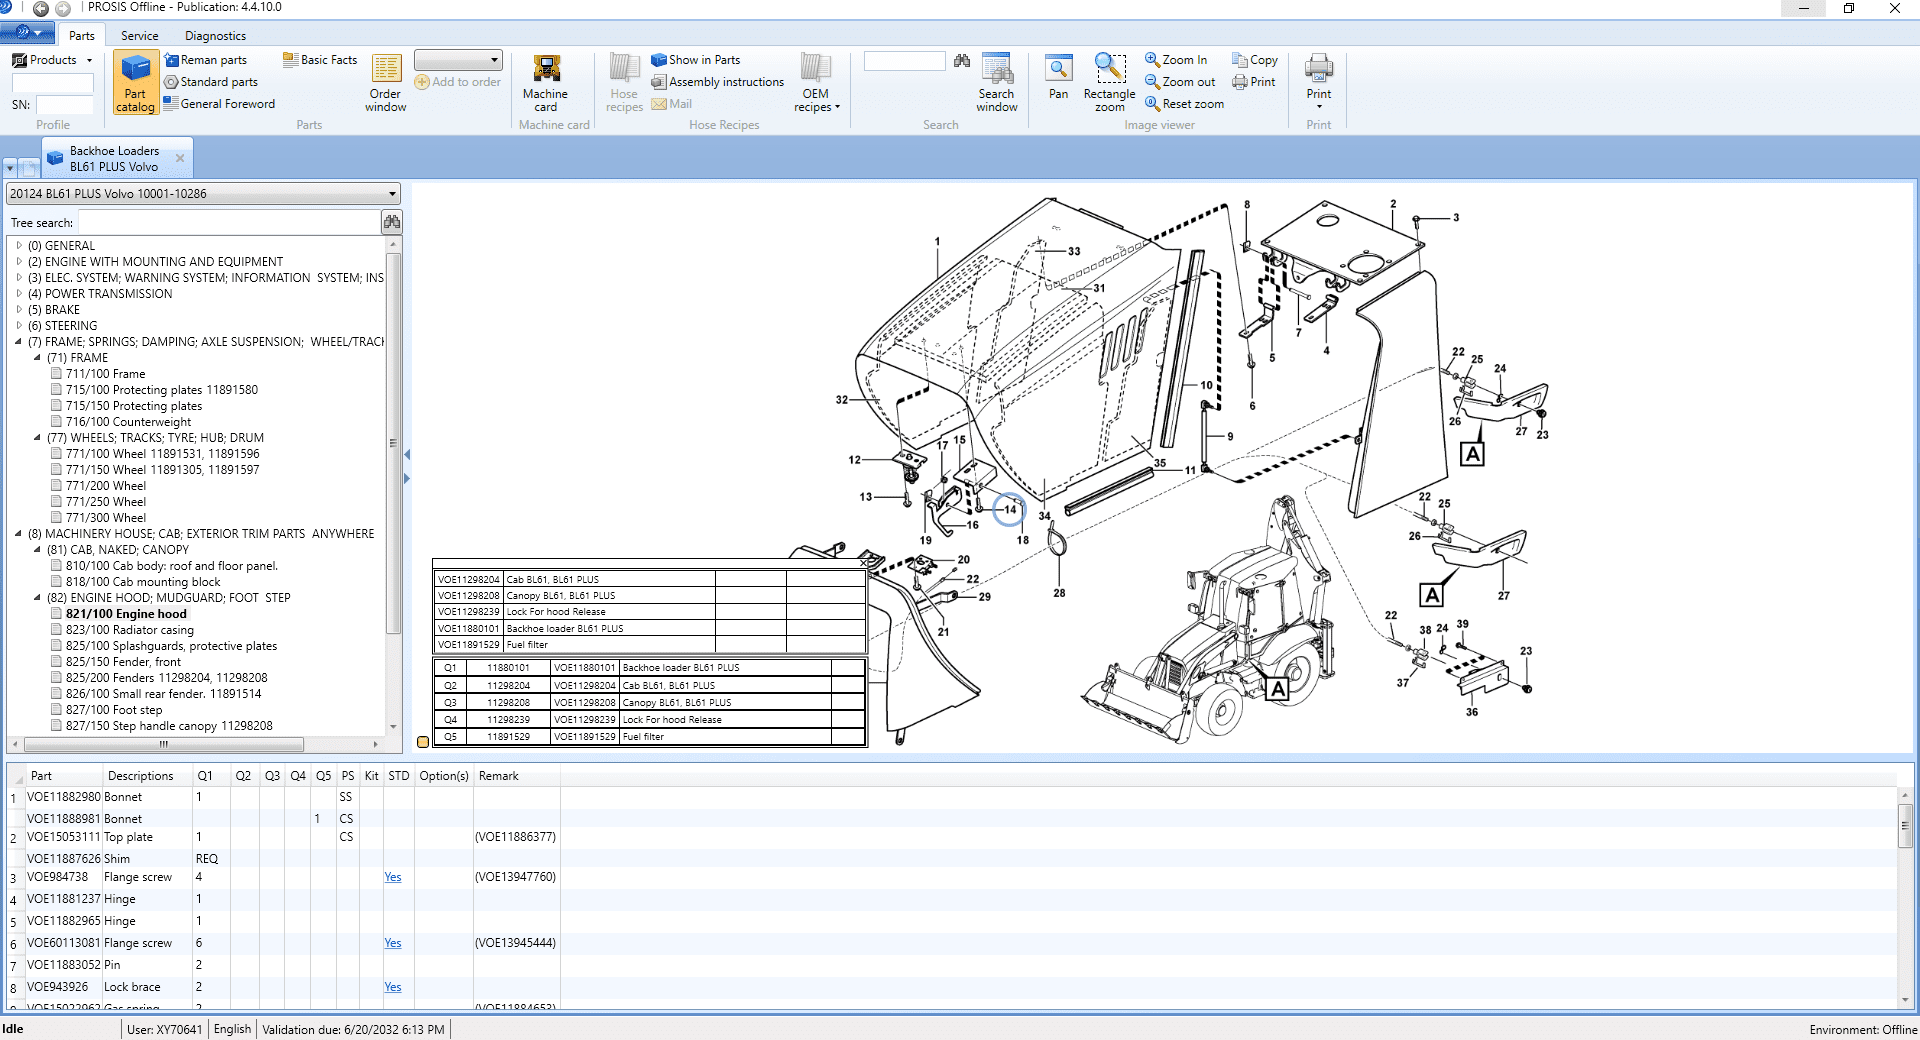
Task: Switch to the Diagnostics tab
Action: point(215,36)
